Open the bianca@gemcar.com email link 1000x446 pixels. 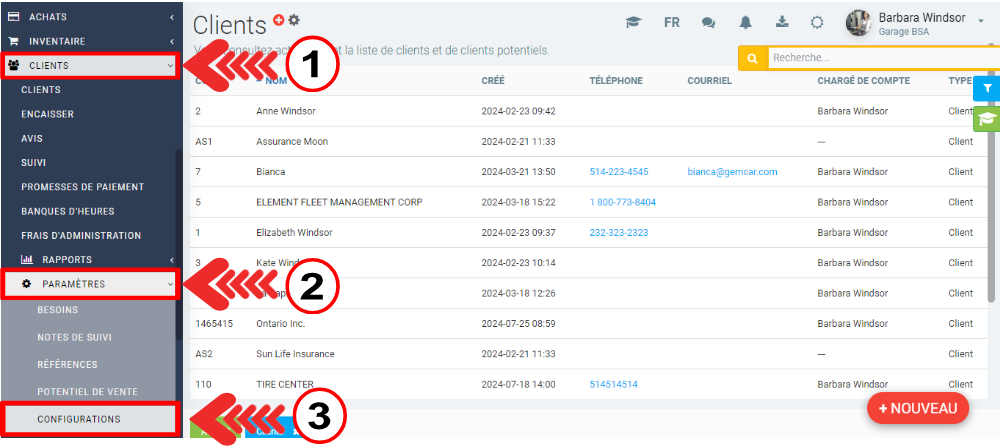(732, 172)
